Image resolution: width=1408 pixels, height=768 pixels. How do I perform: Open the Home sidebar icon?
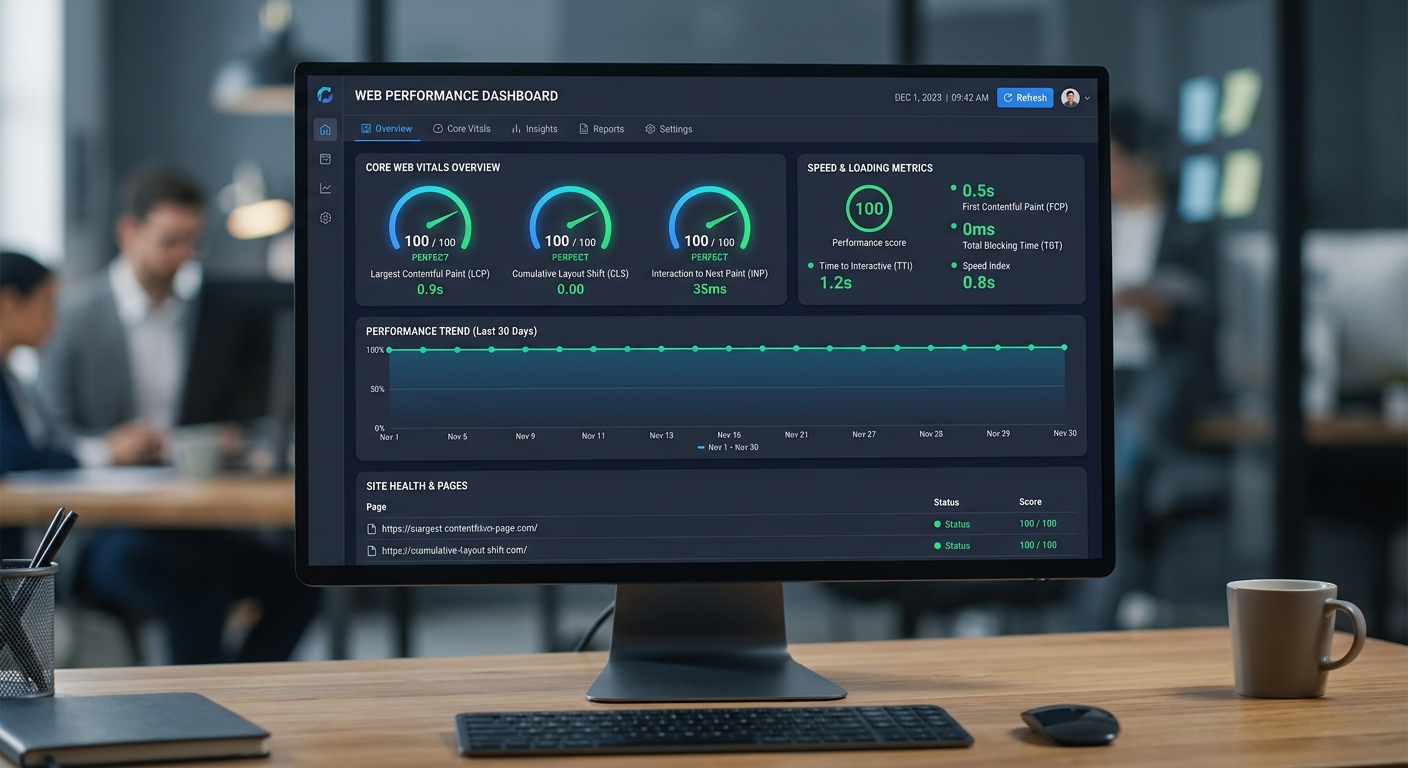click(325, 130)
